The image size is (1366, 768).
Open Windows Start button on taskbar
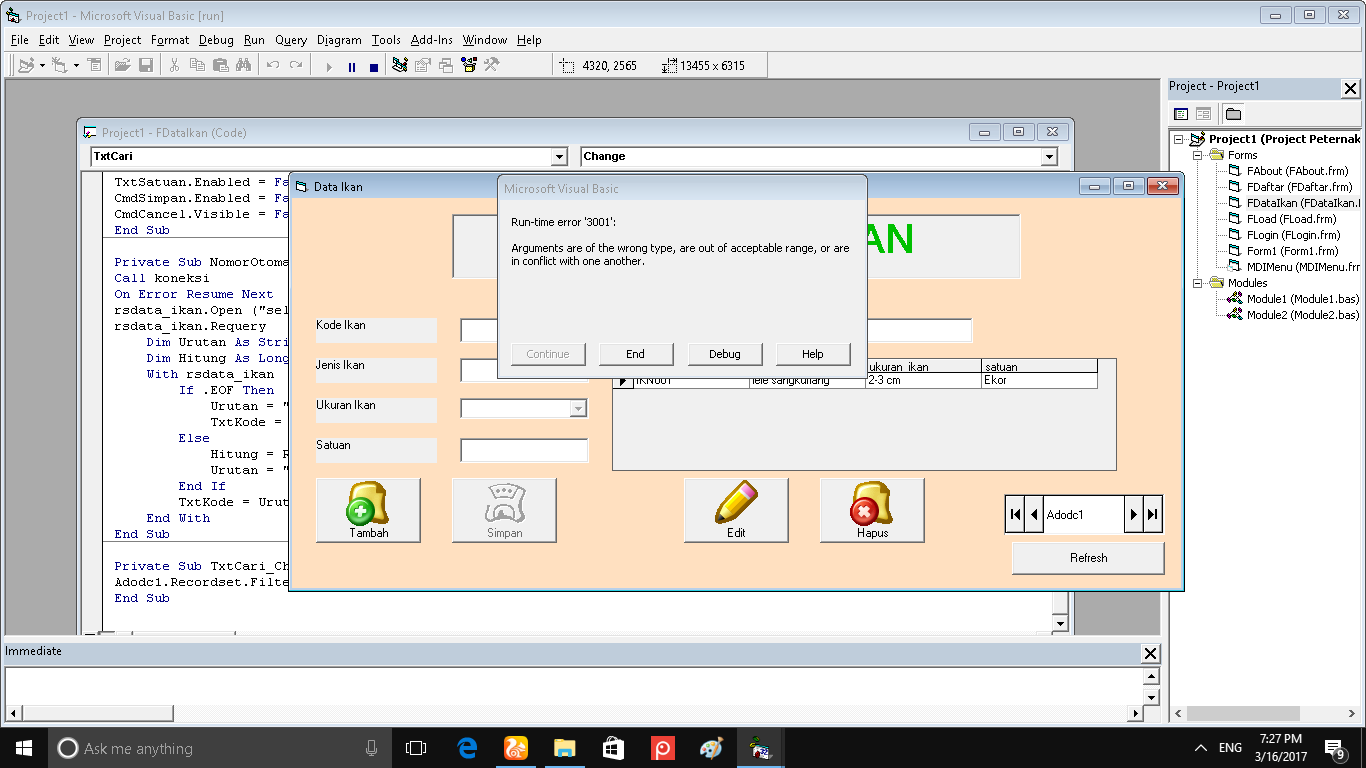pyautogui.click(x=24, y=748)
